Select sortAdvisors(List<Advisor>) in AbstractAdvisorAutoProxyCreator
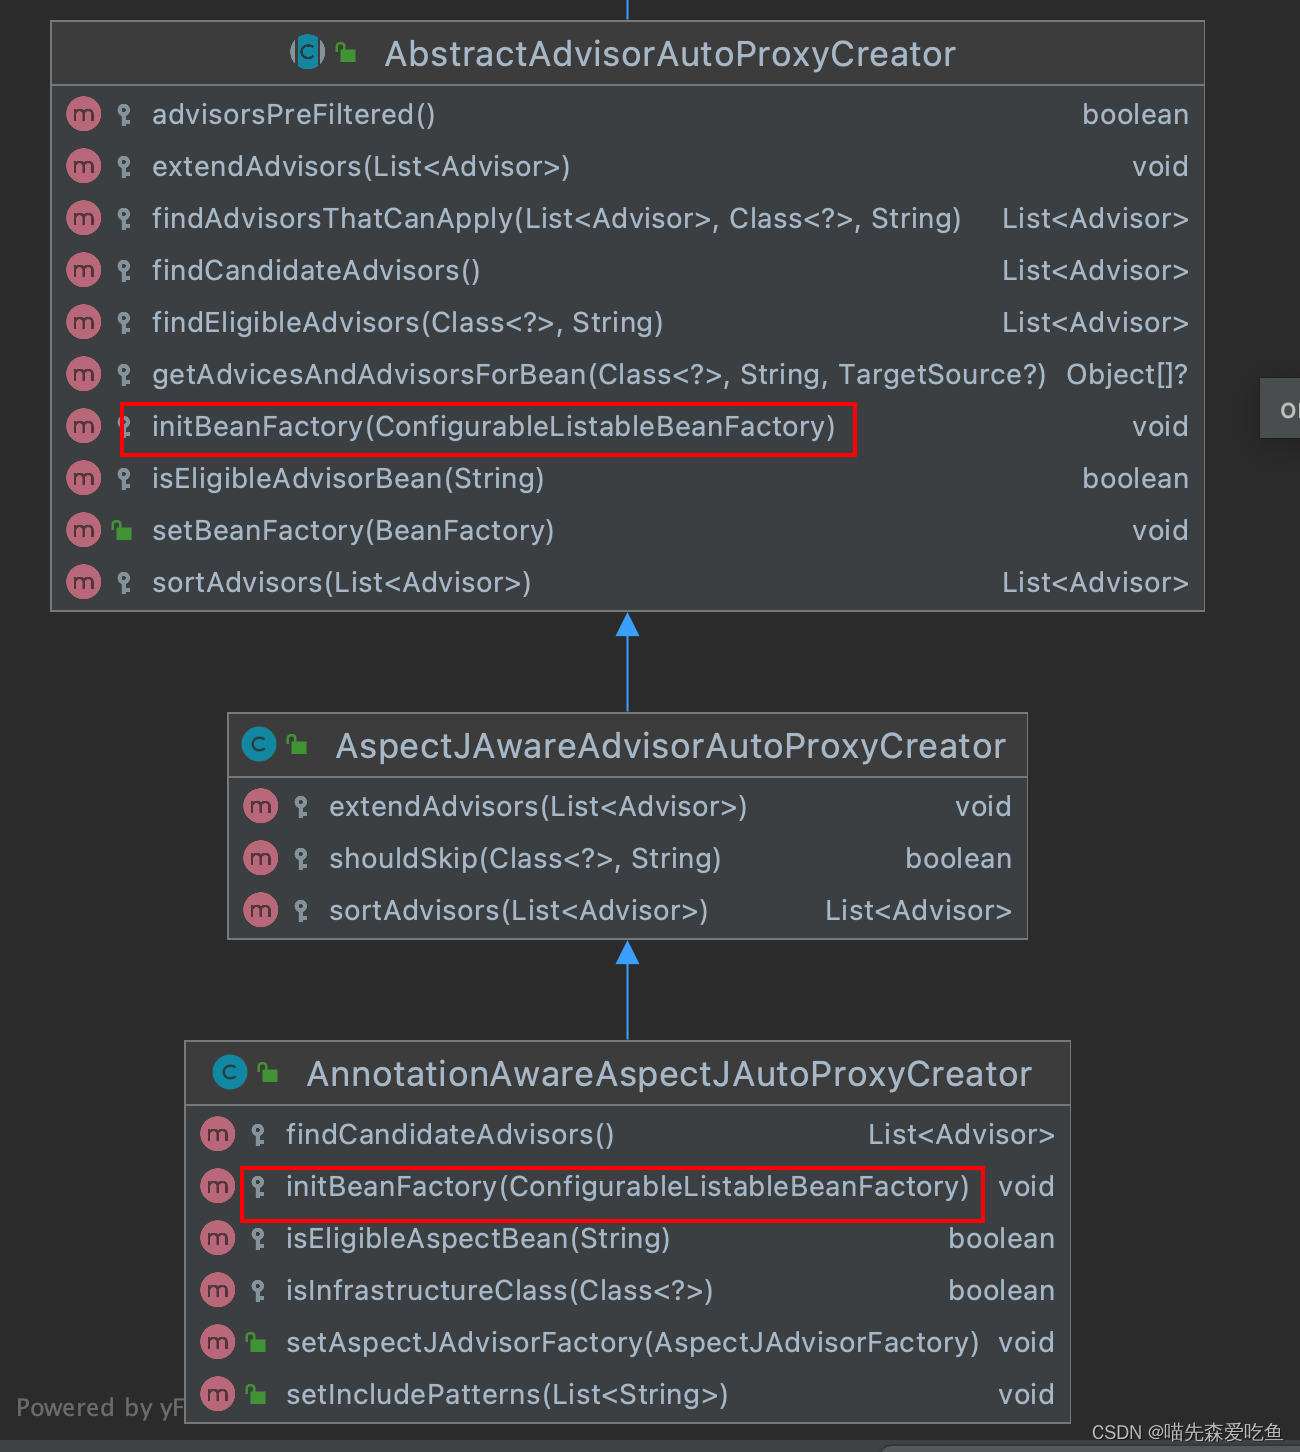Screen dimensions: 1300x1452 tap(341, 582)
